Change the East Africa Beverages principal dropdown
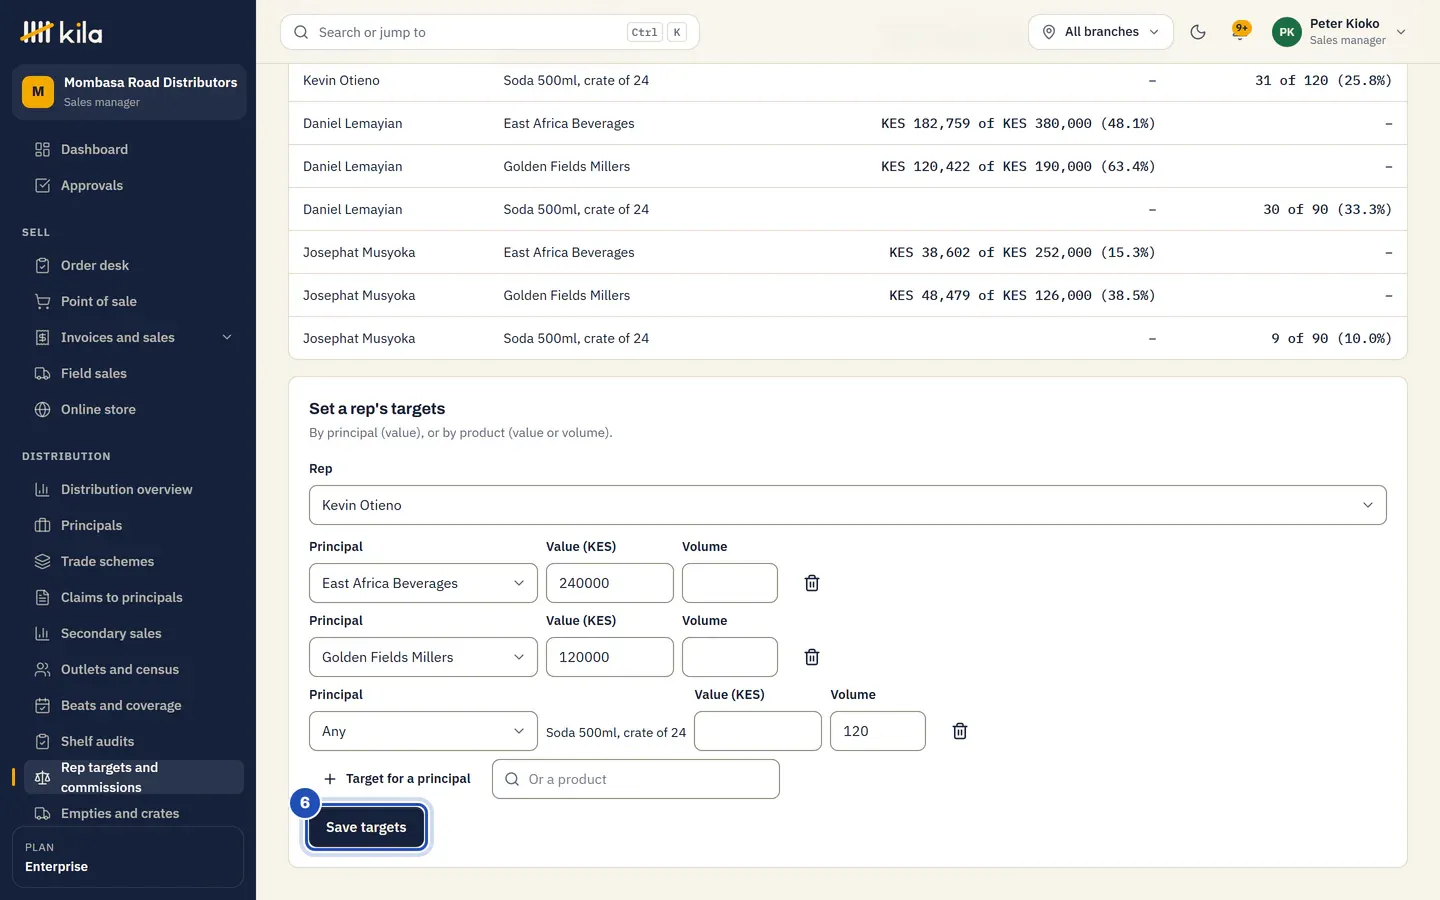Image resolution: width=1440 pixels, height=900 pixels. (423, 583)
